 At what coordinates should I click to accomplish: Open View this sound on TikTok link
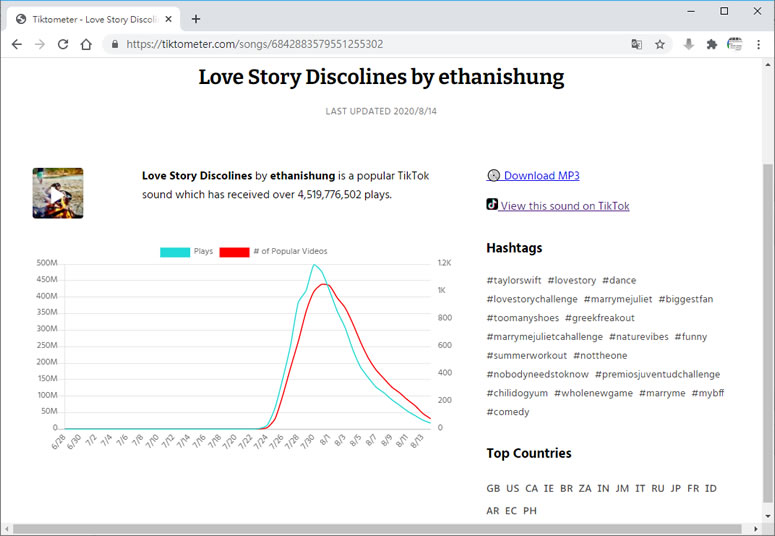564,206
